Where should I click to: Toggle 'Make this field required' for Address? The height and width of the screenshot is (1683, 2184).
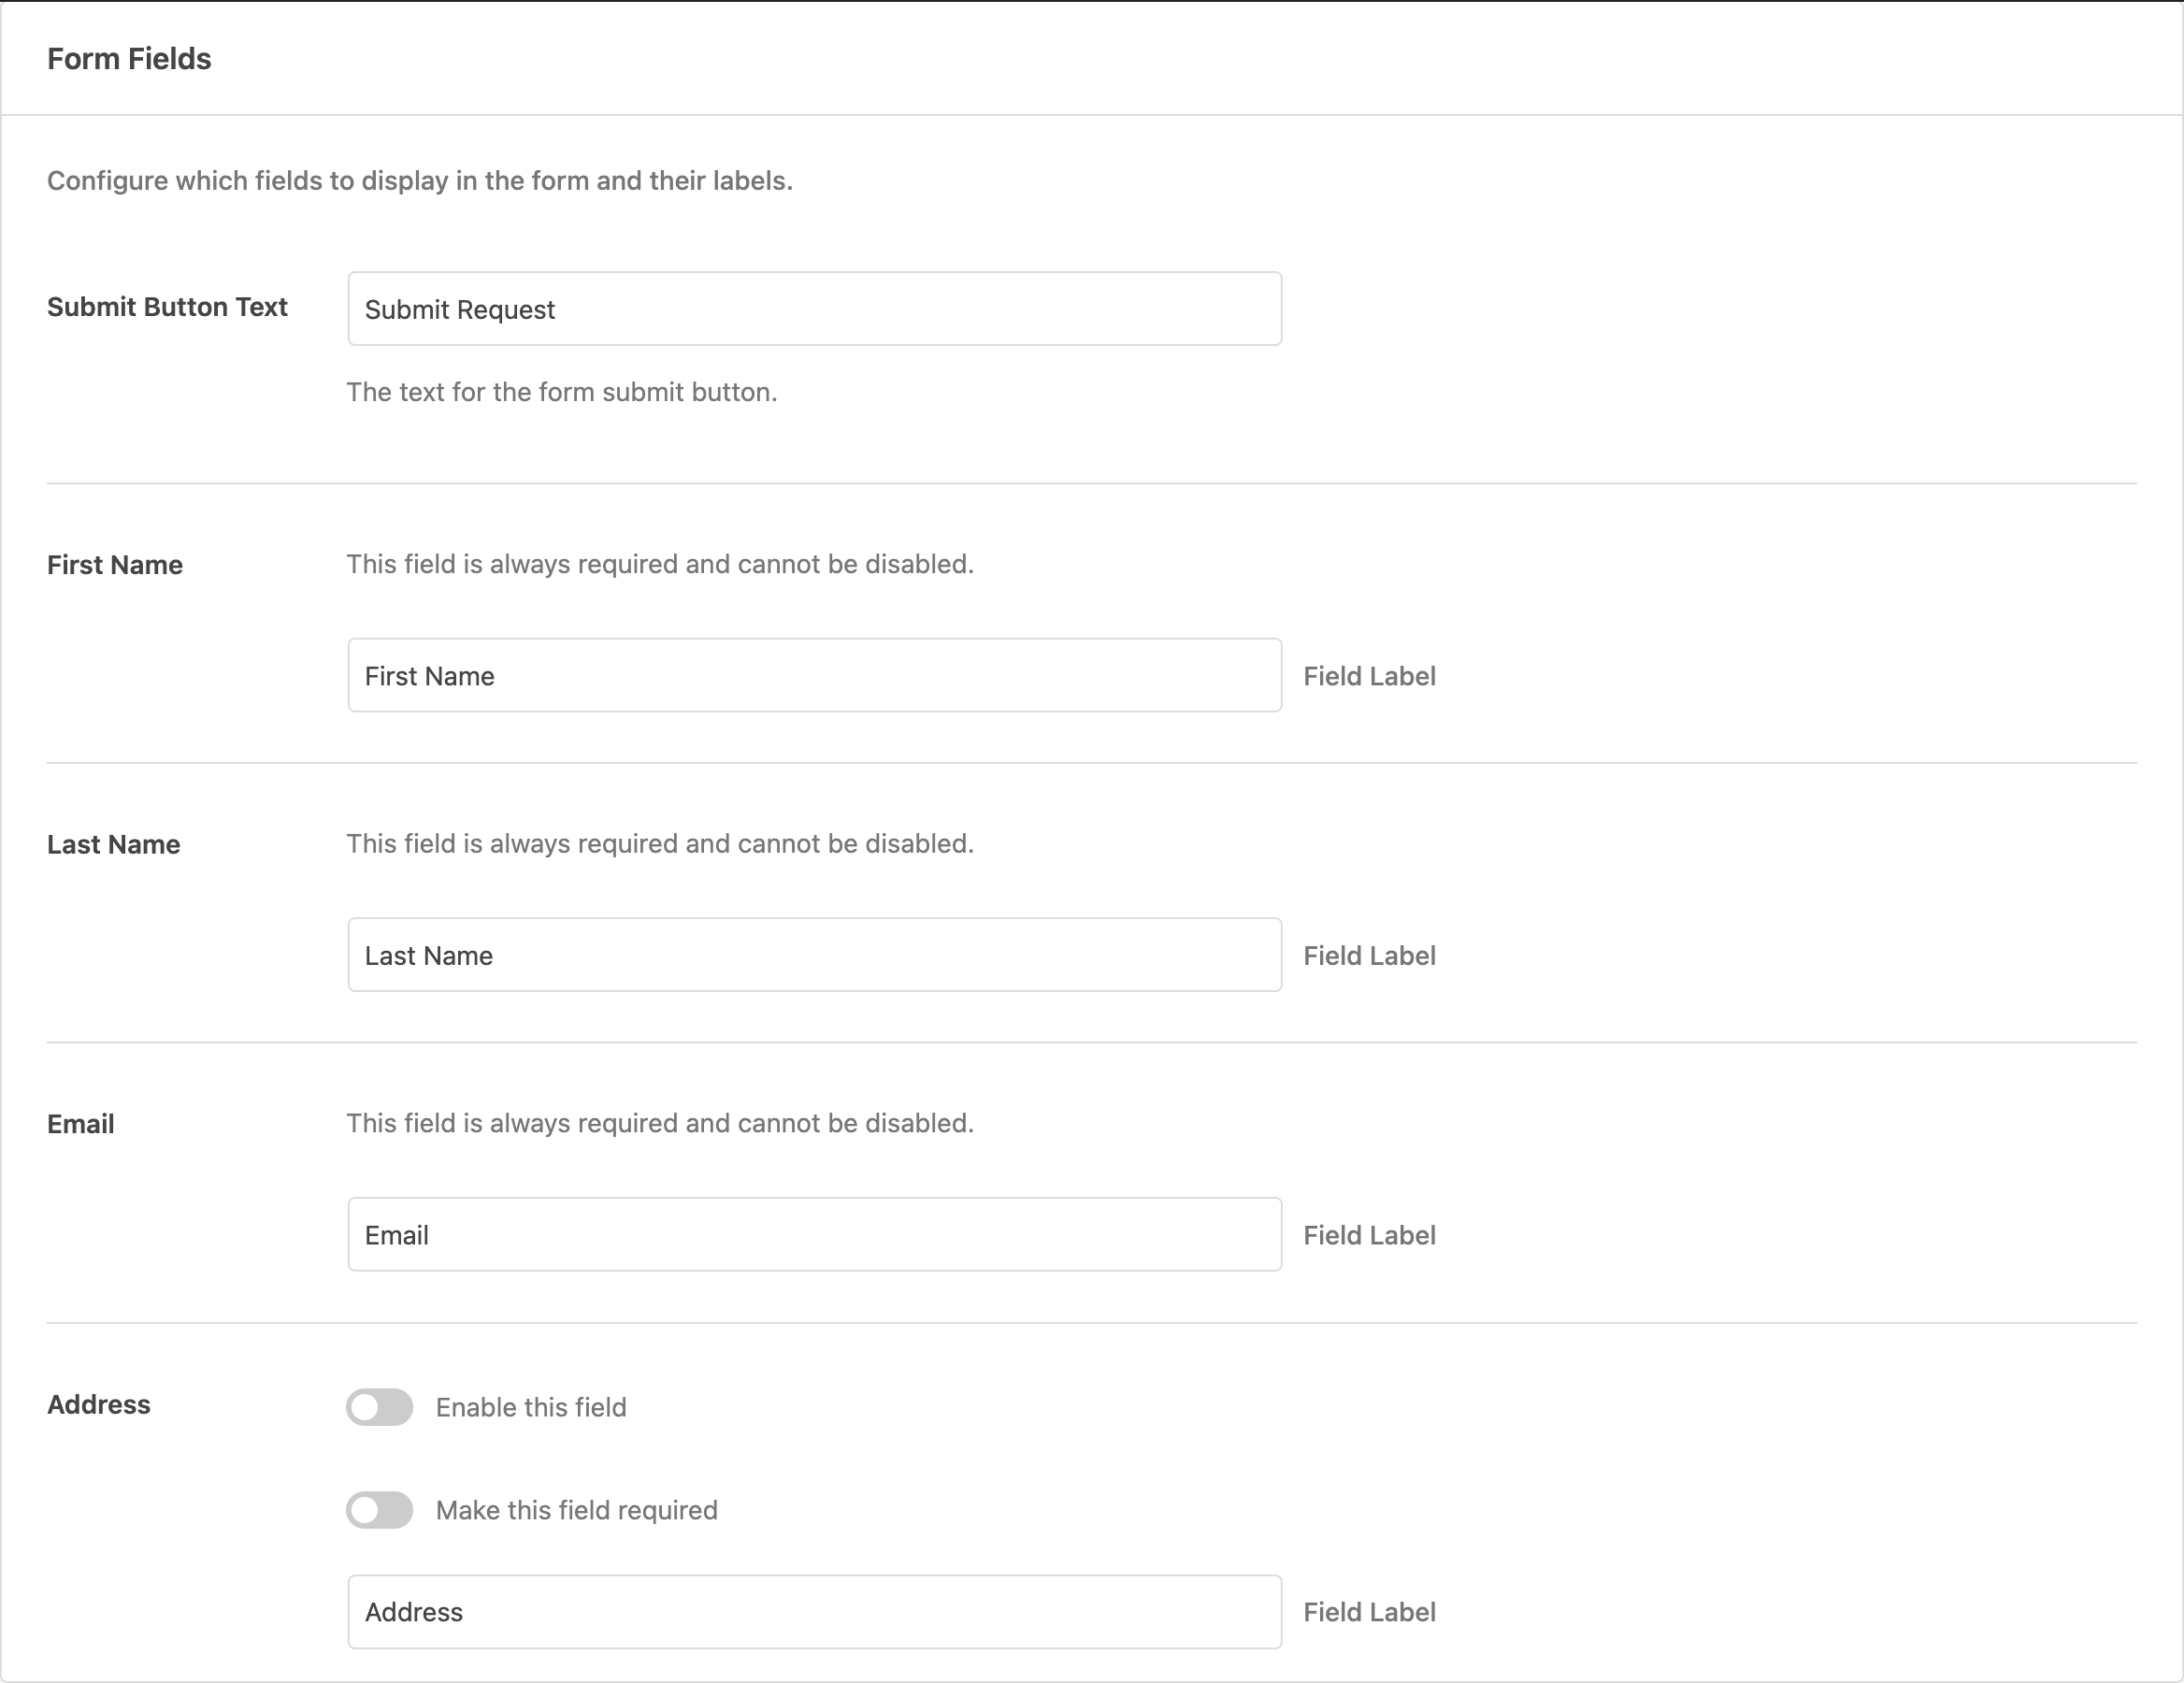point(378,1510)
